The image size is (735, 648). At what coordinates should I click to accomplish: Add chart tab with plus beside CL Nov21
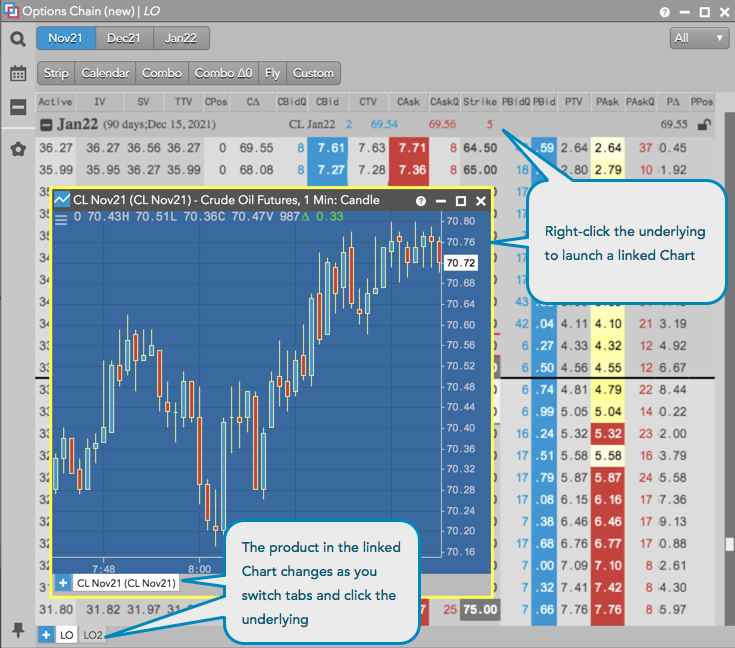(63, 583)
